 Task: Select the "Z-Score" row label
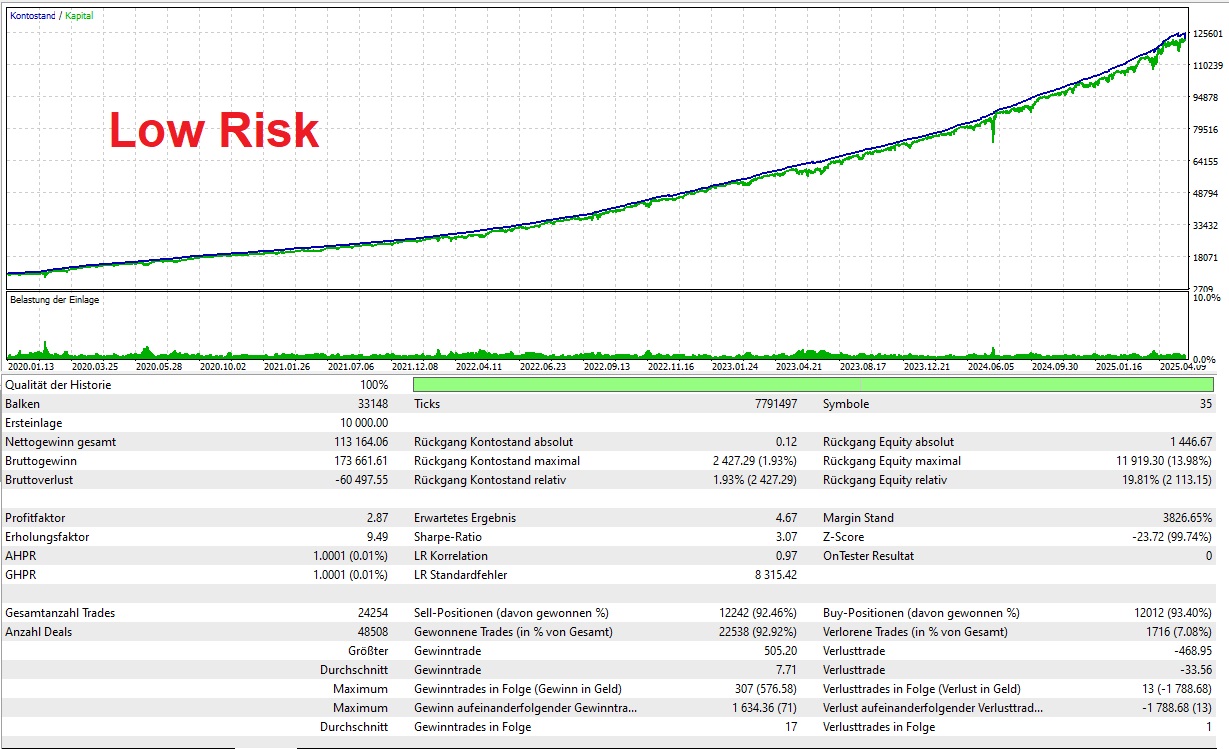843,537
